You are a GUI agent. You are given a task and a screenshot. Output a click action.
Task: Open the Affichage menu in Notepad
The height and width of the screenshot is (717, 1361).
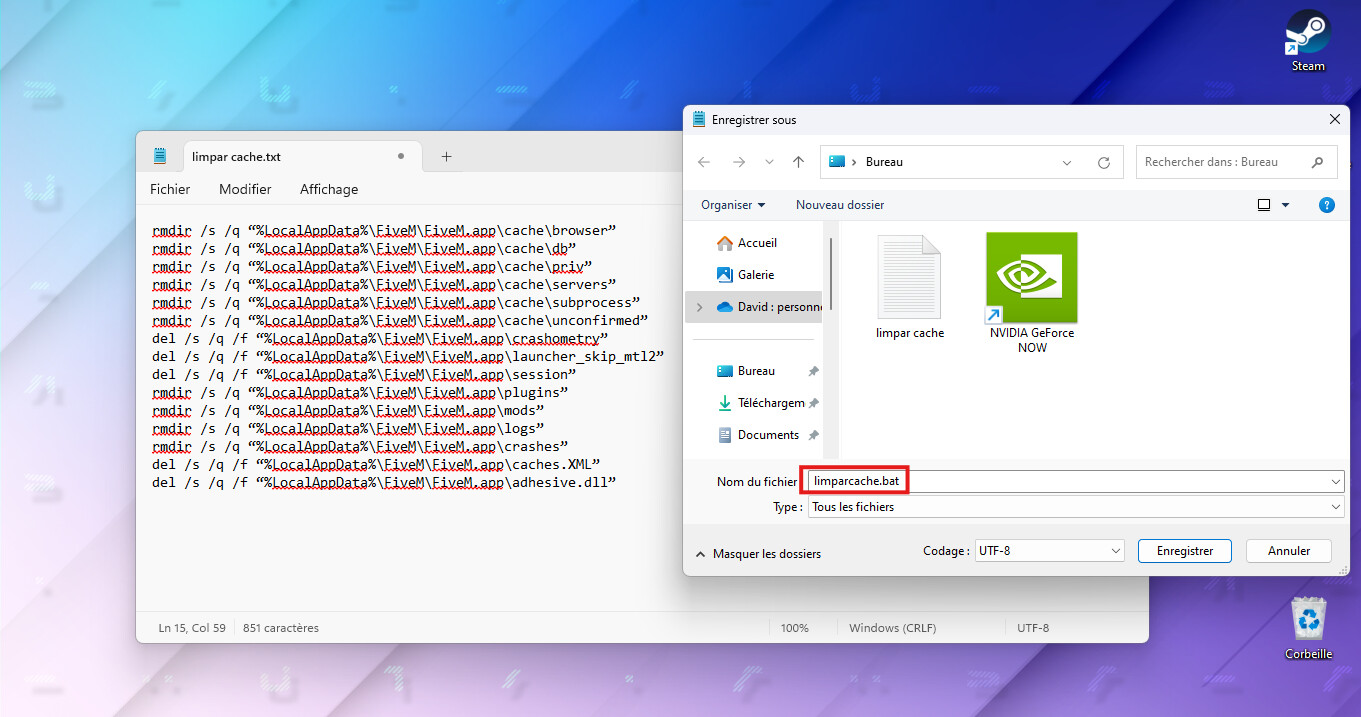[328, 189]
